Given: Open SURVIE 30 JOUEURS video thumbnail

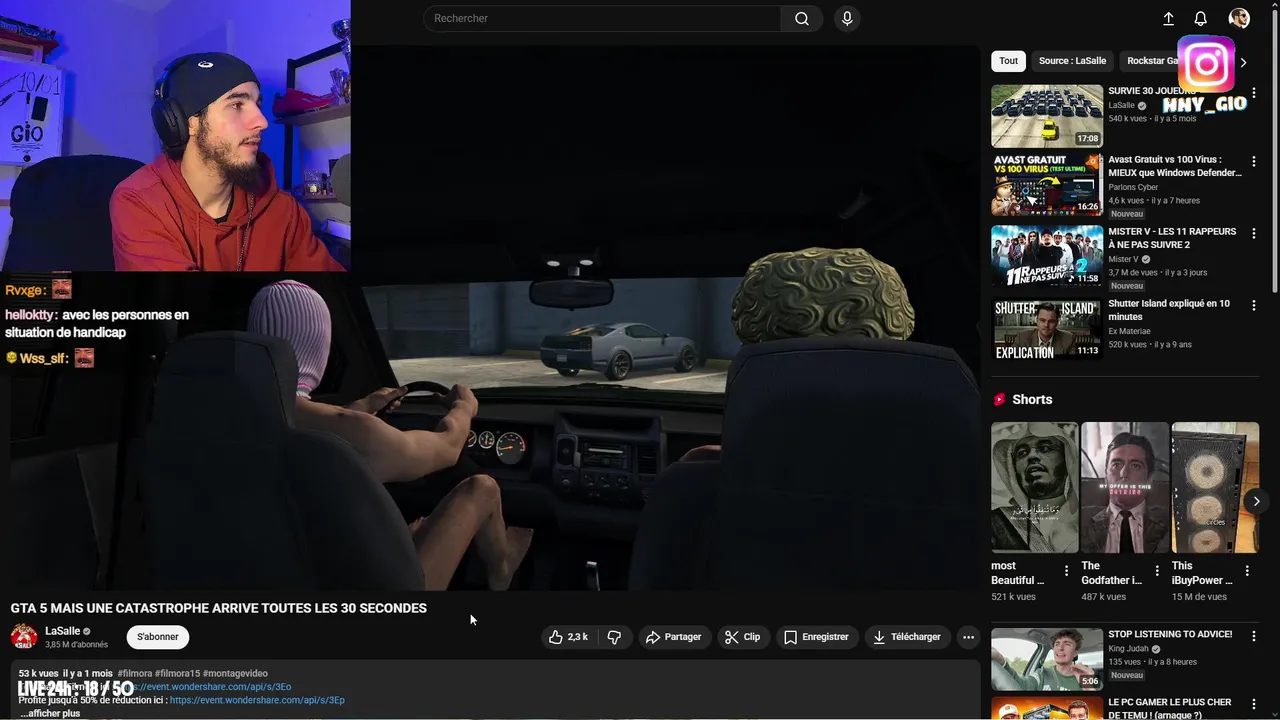Looking at the screenshot, I should 1047,116.
